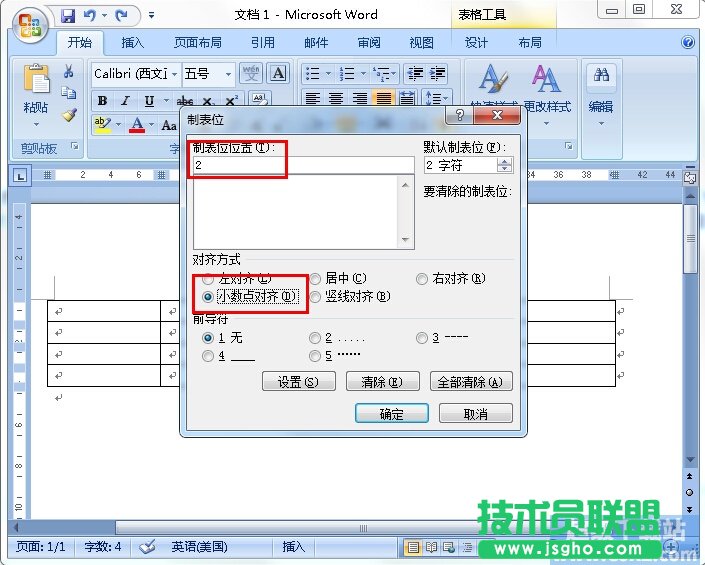Click the Bold formatting icon
The height and width of the screenshot is (565, 705).
(x=102, y=101)
